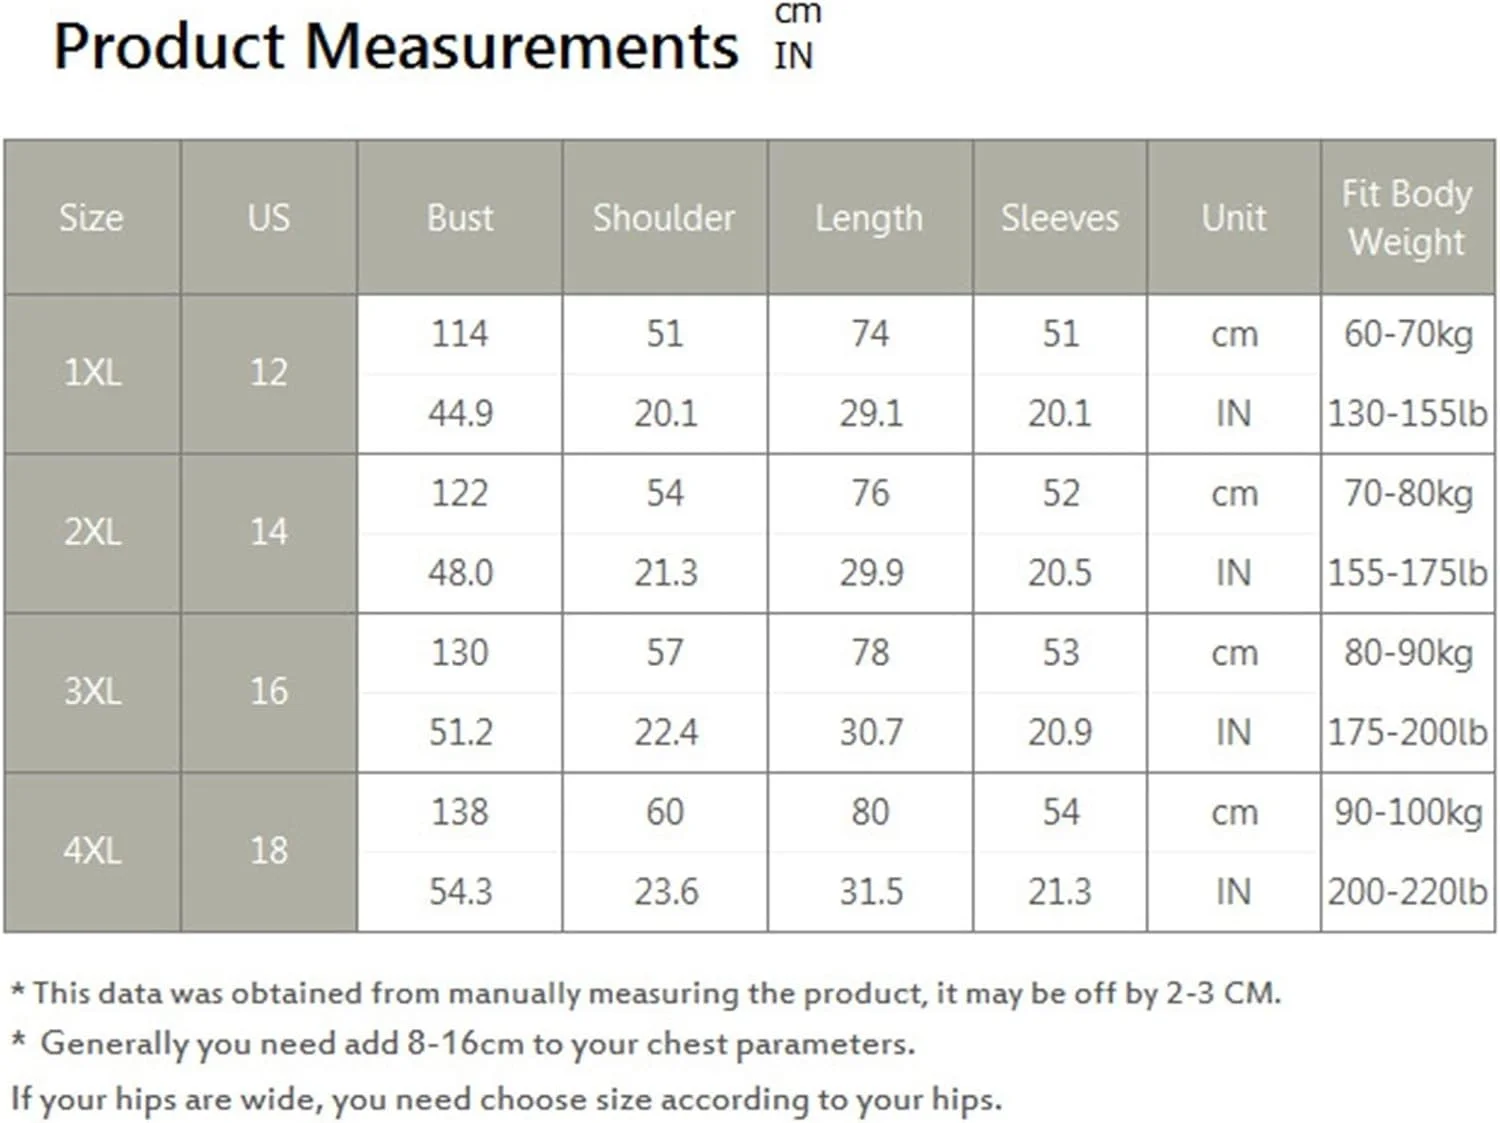Click the US column header
1500x1123 pixels.
(x=268, y=218)
